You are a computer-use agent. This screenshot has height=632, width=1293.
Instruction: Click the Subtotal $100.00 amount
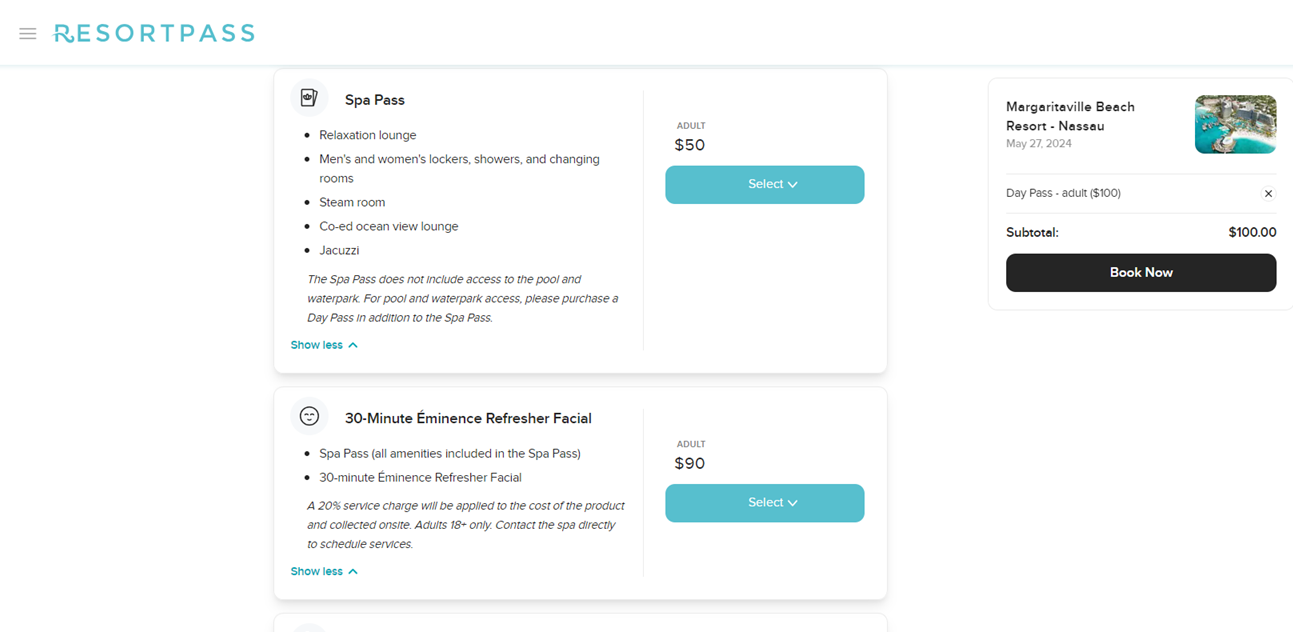(1254, 230)
